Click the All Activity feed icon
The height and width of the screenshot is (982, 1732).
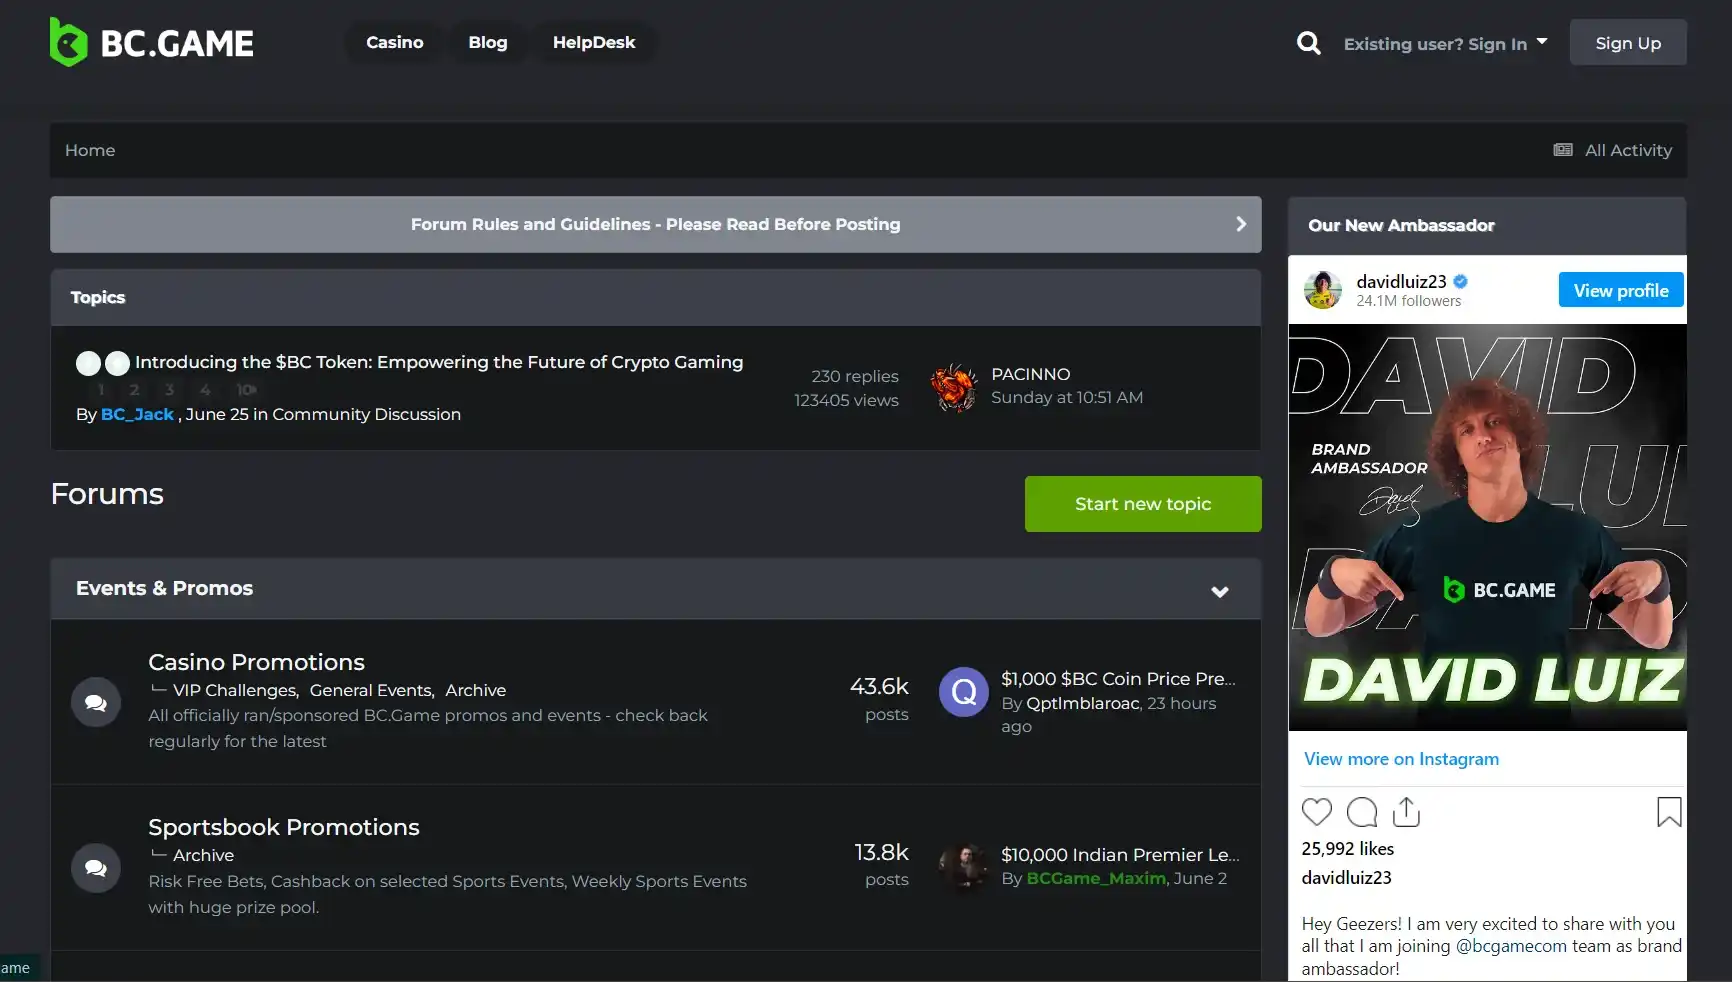tap(1563, 150)
